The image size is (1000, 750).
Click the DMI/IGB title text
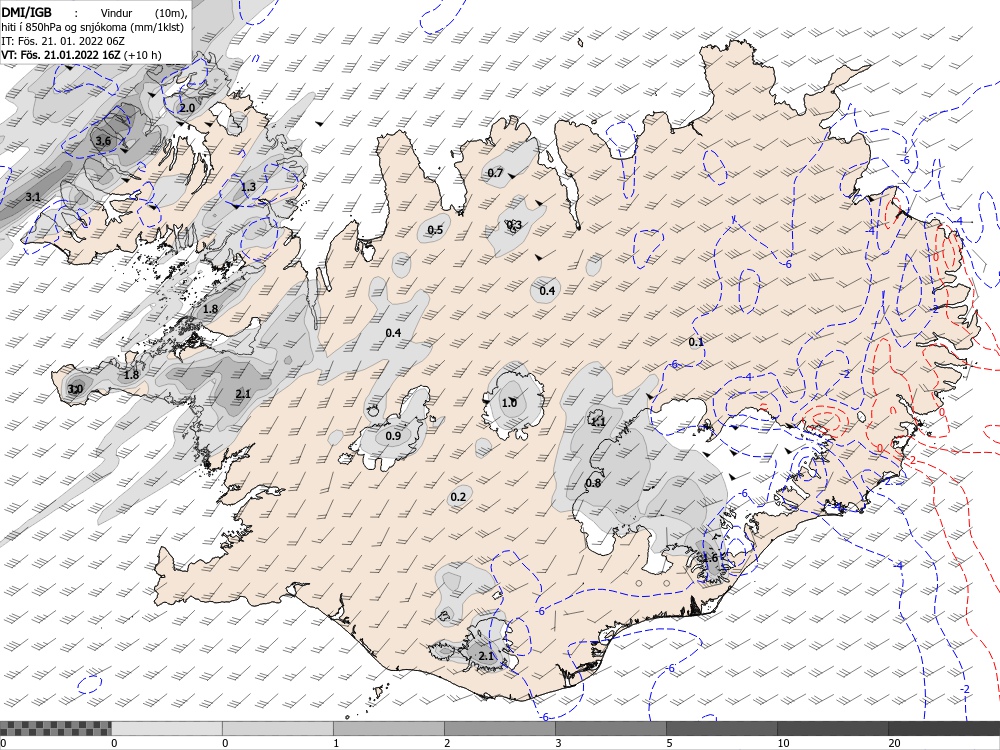pos(27,11)
